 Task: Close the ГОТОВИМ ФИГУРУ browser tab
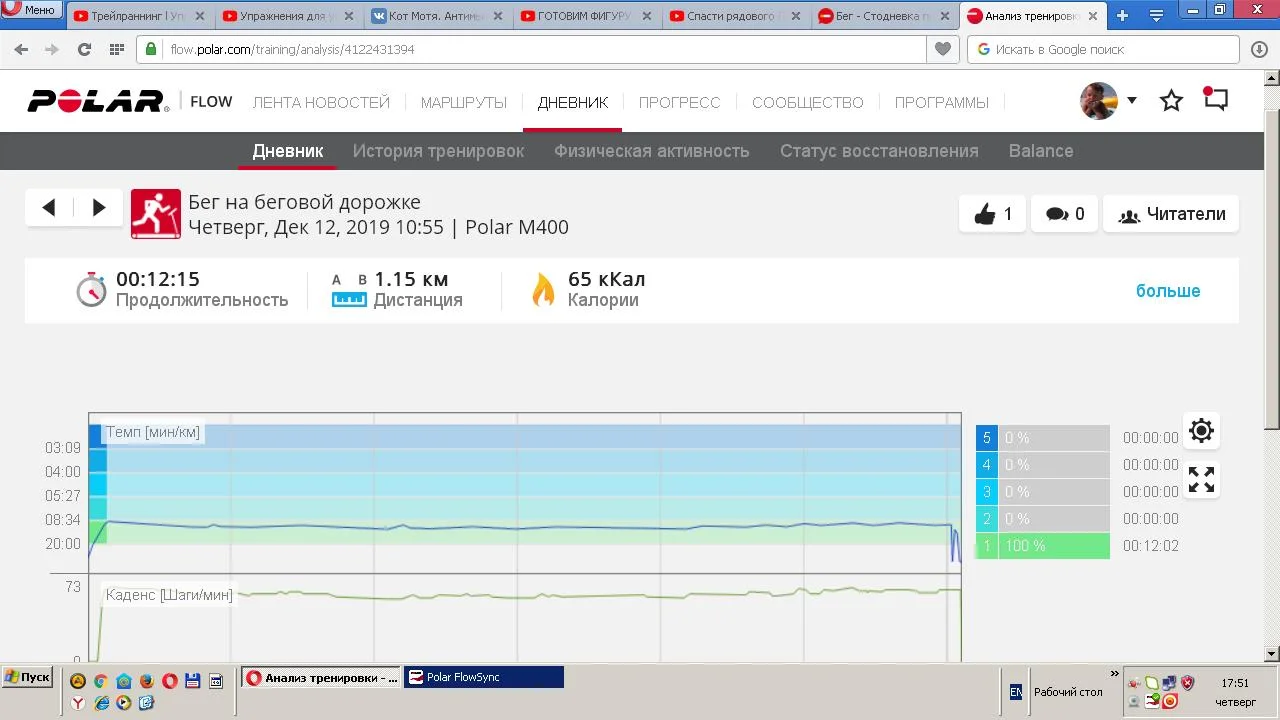coord(647,16)
